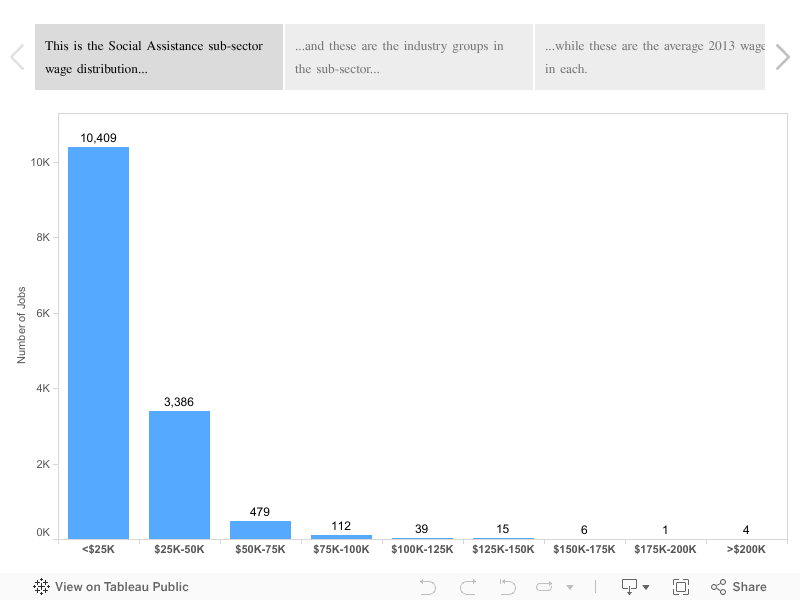Select the $50K-75K bar
The height and width of the screenshot is (600, 800).
(260, 530)
